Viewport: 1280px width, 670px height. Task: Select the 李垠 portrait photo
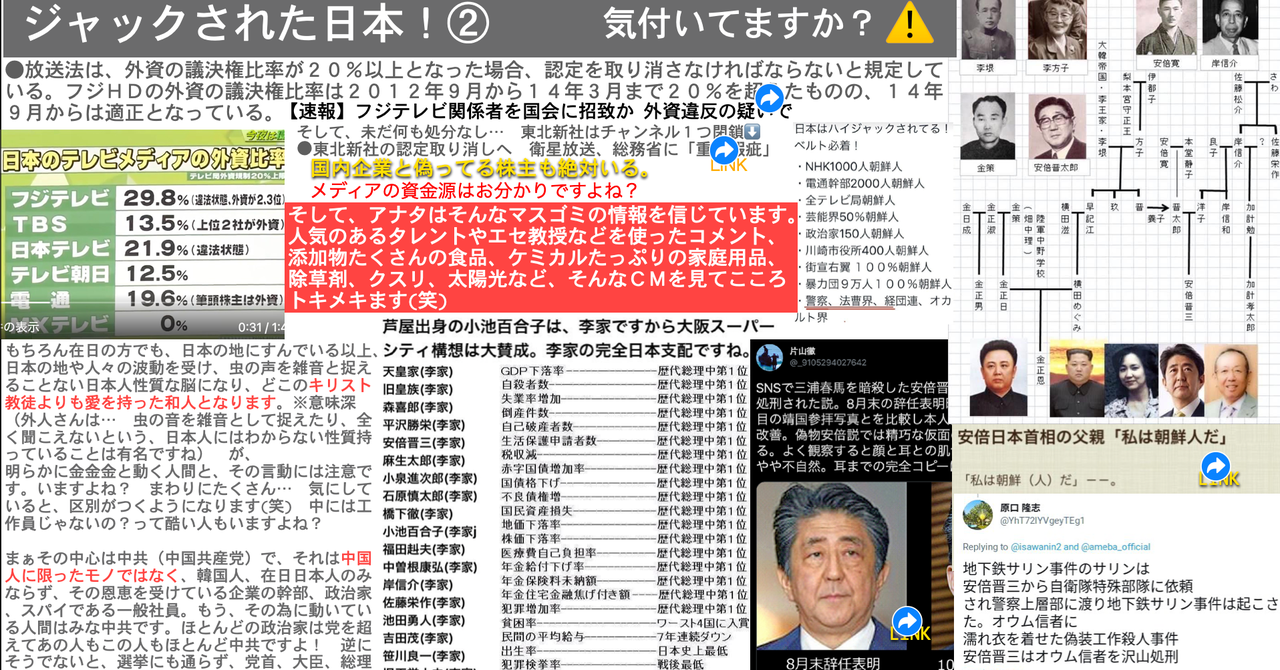coord(987,30)
